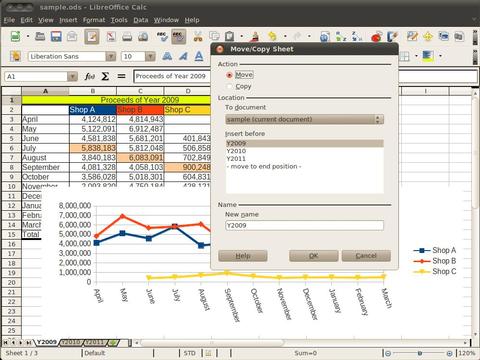Click the Hyperlink globe icon
The height and width of the screenshot is (360, 480).
coord(324,36)
